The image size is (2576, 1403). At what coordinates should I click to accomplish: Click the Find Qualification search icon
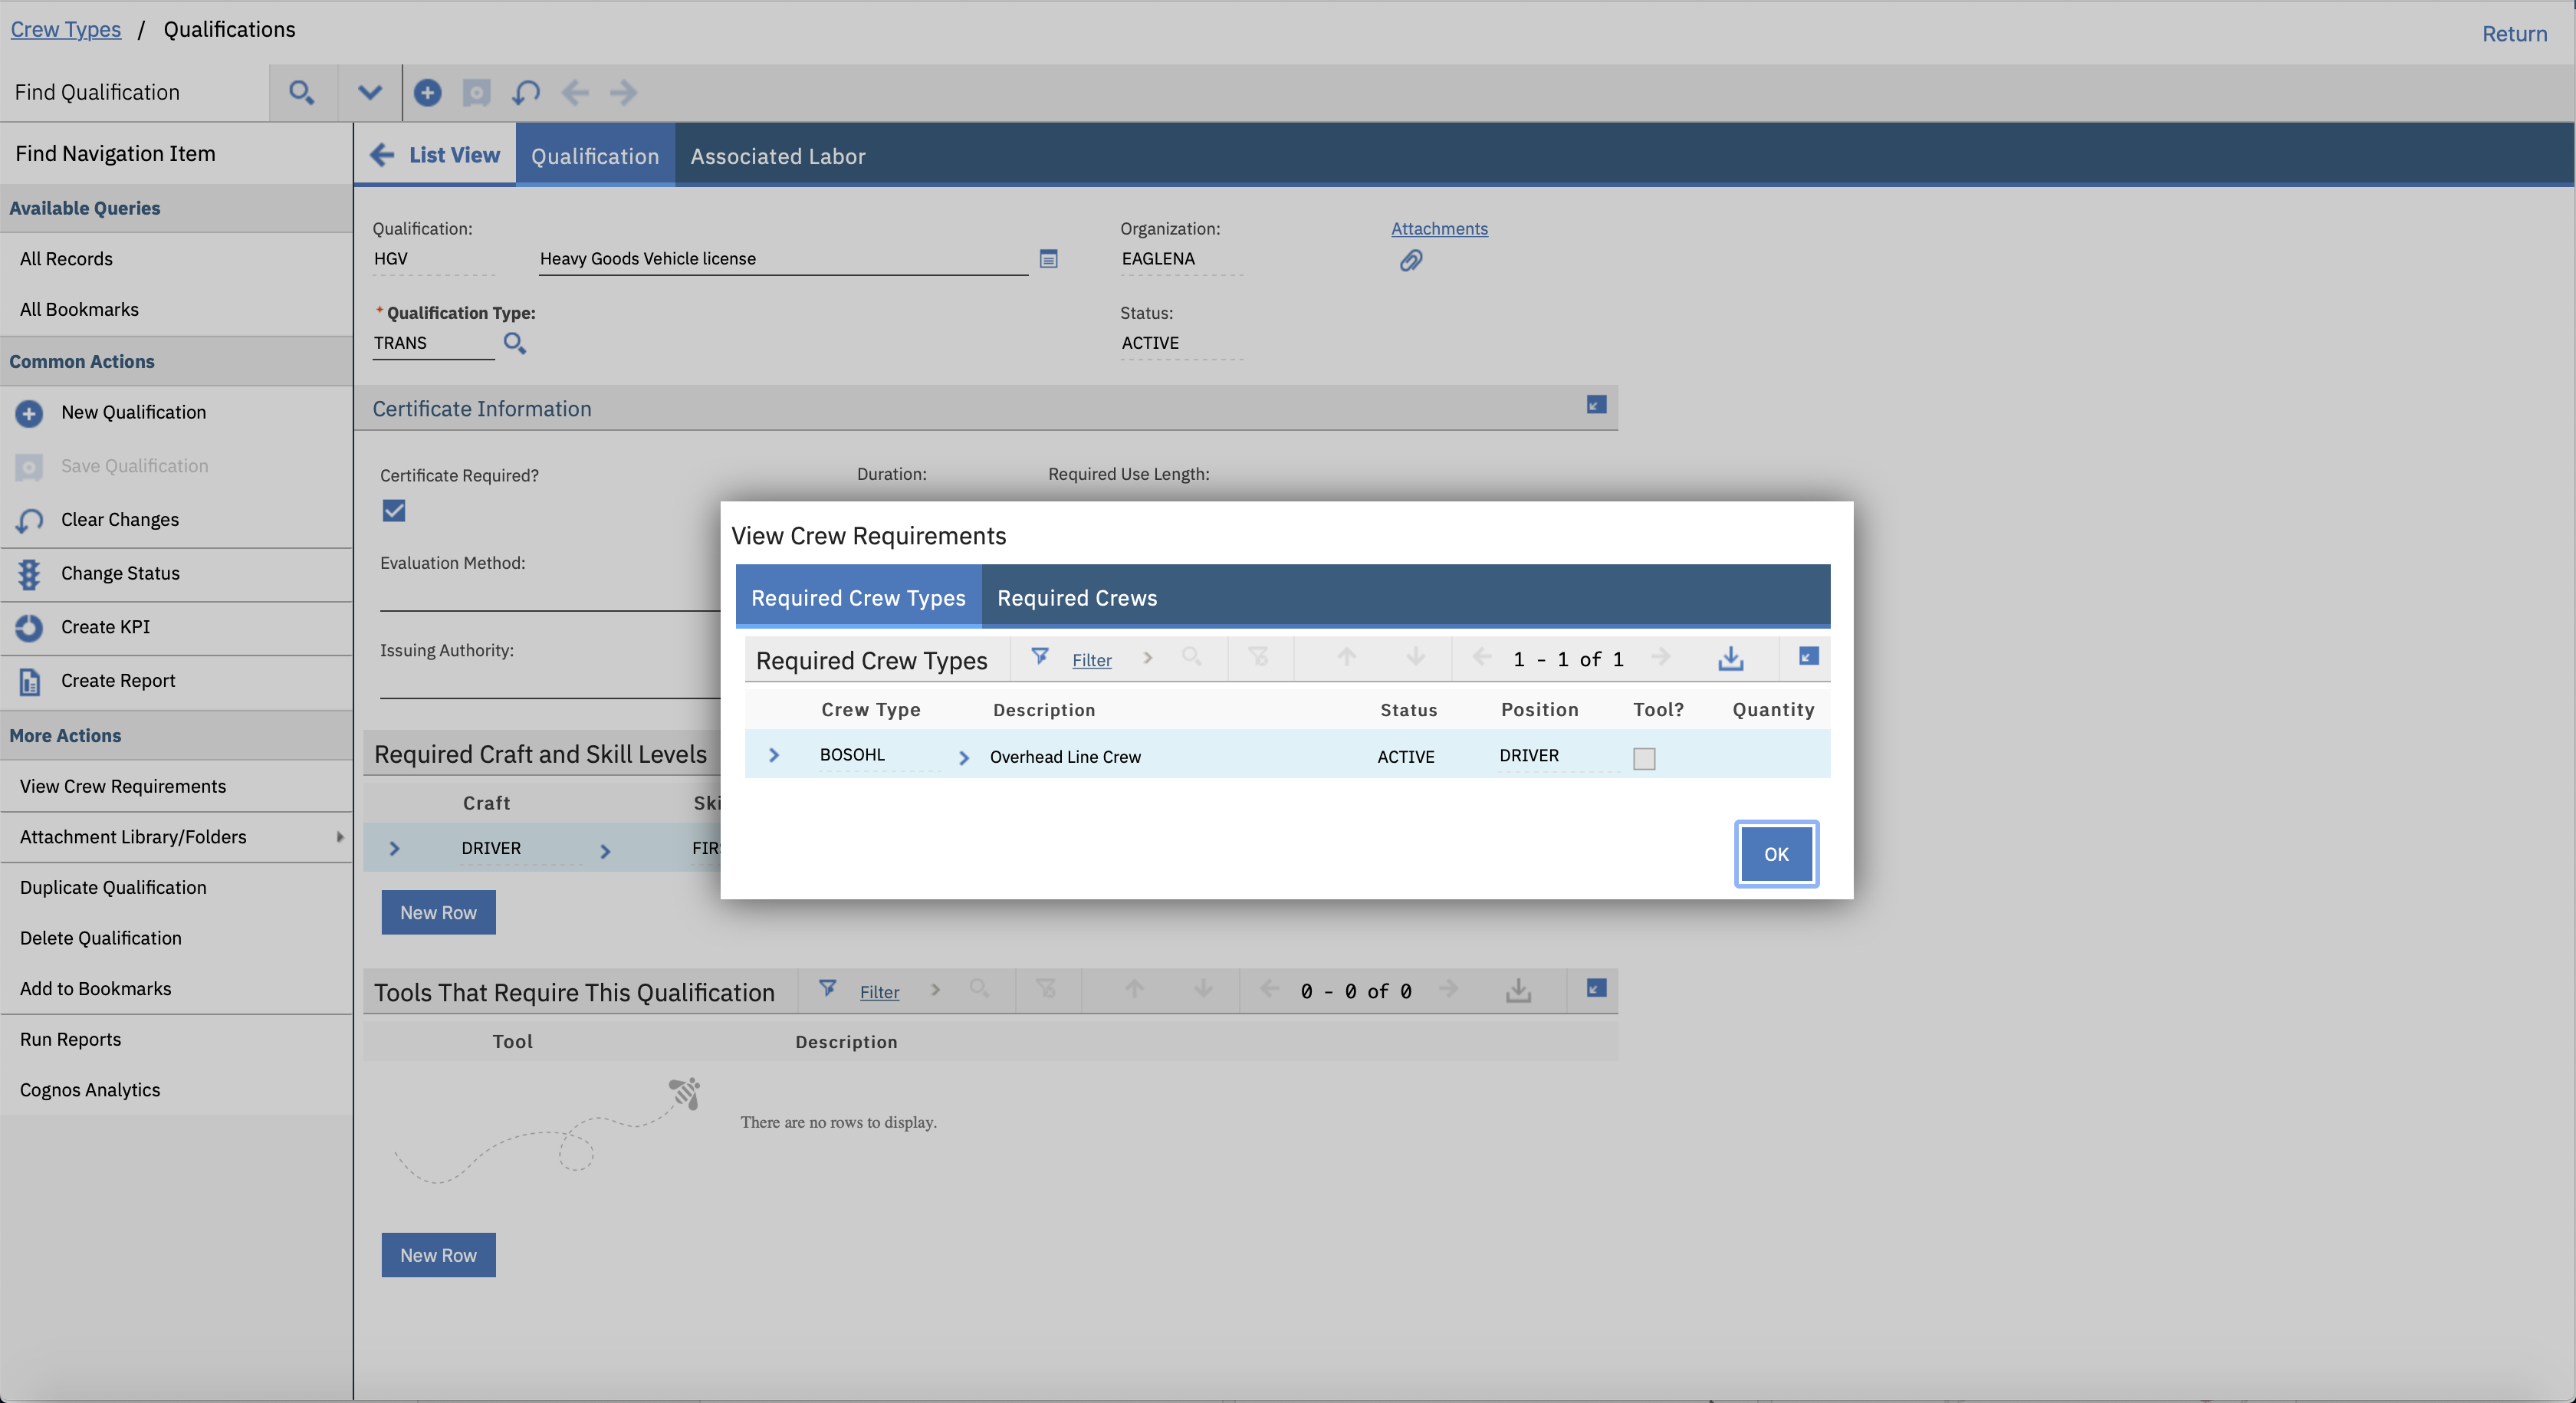301,93
